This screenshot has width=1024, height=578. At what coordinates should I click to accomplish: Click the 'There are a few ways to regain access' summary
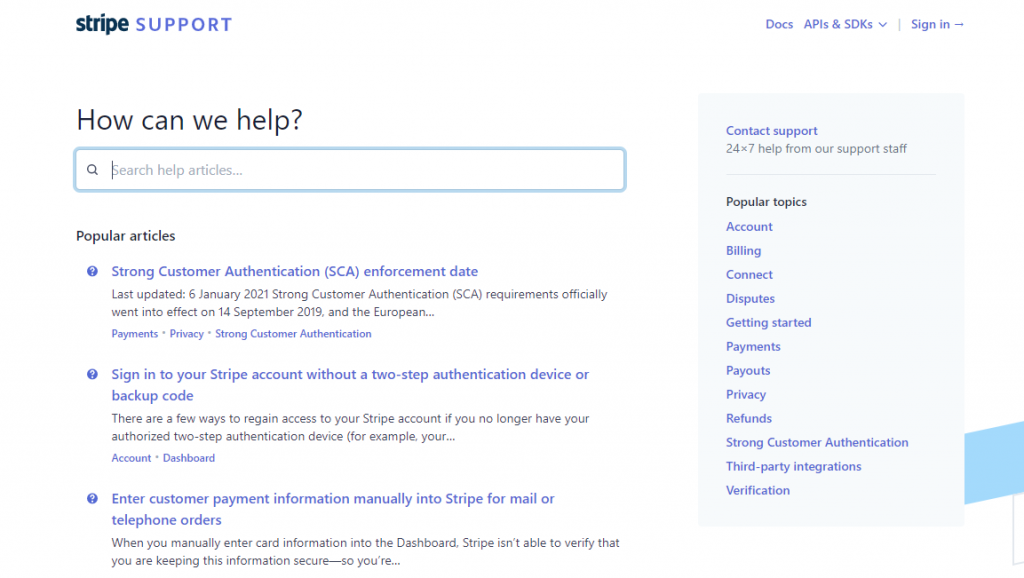tap(350, 427)
